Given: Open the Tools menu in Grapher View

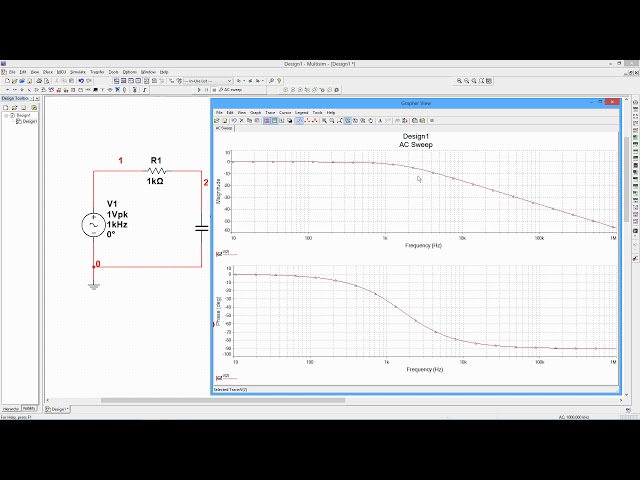Looking at the screenshot, I should (318, 113).
